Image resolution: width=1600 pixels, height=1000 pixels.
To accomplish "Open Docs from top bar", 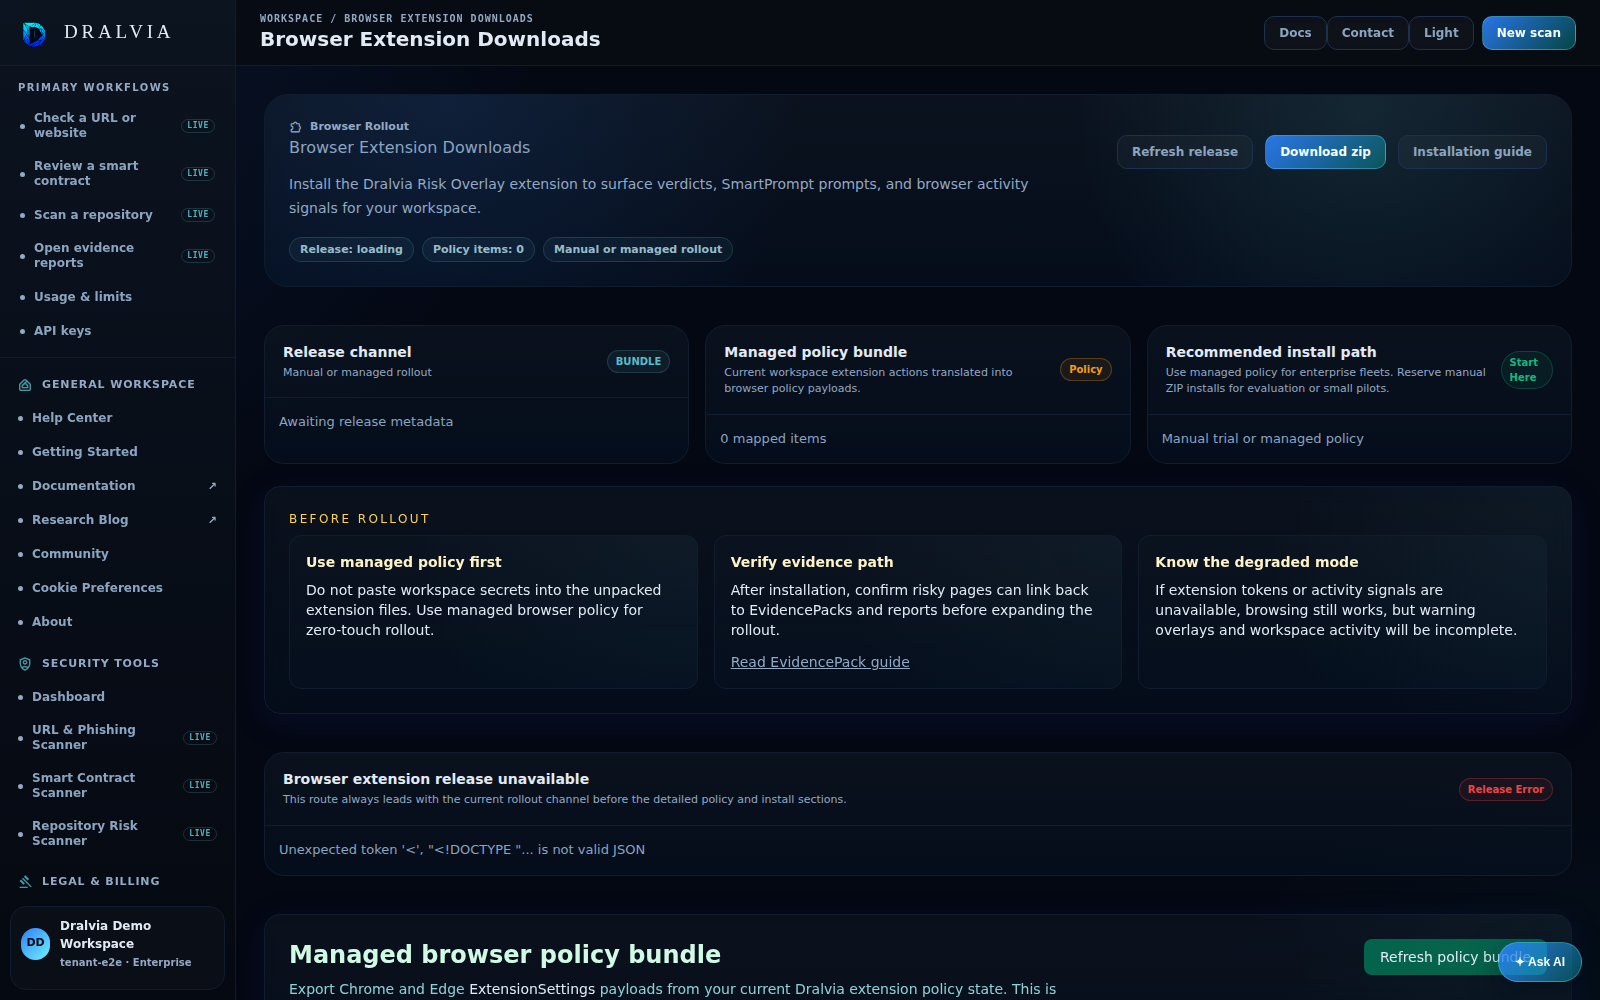I will tap(1295, 33).
